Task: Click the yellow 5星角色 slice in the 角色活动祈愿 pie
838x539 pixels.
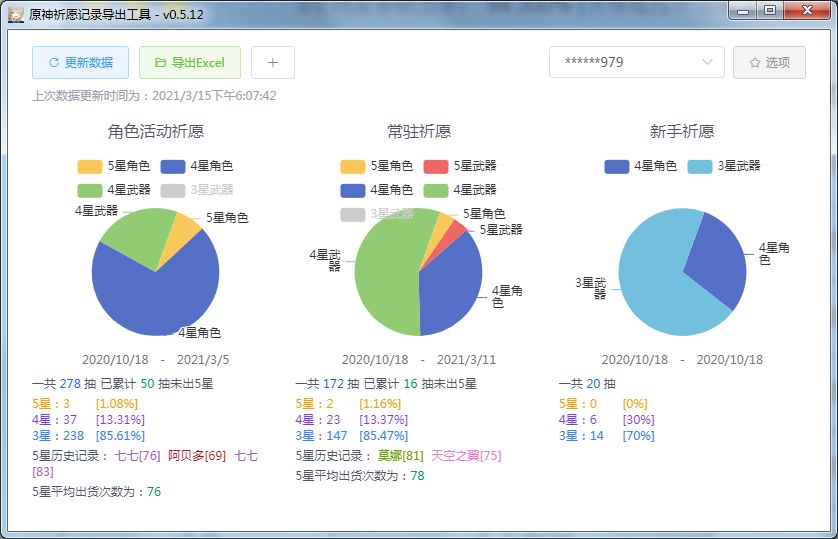Action: pos(181,235)
